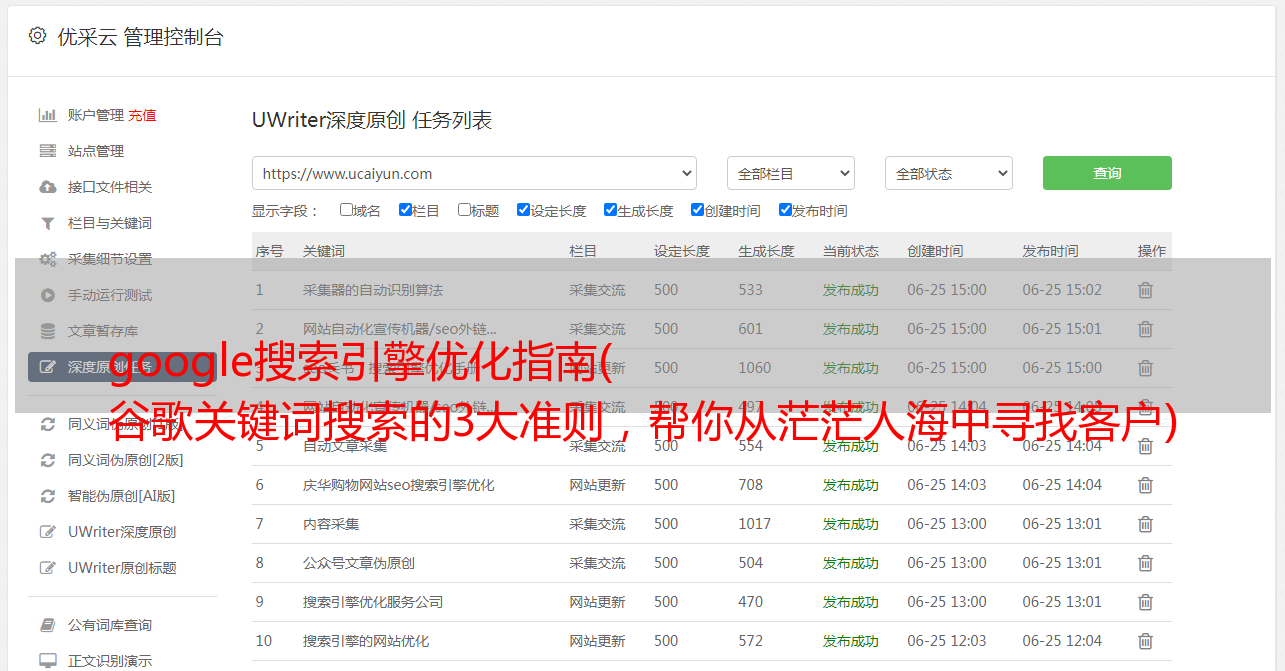The image size is (1285, 671).
Task: Click the filter icon for 栏目与关键词
Action: point(47,223)
